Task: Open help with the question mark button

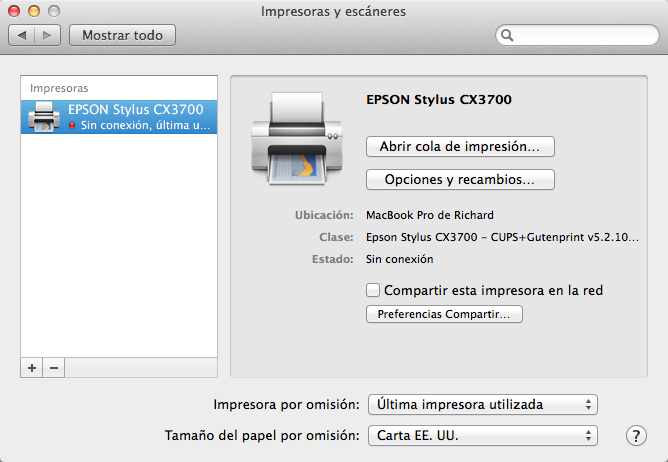Action: (635, 436)
